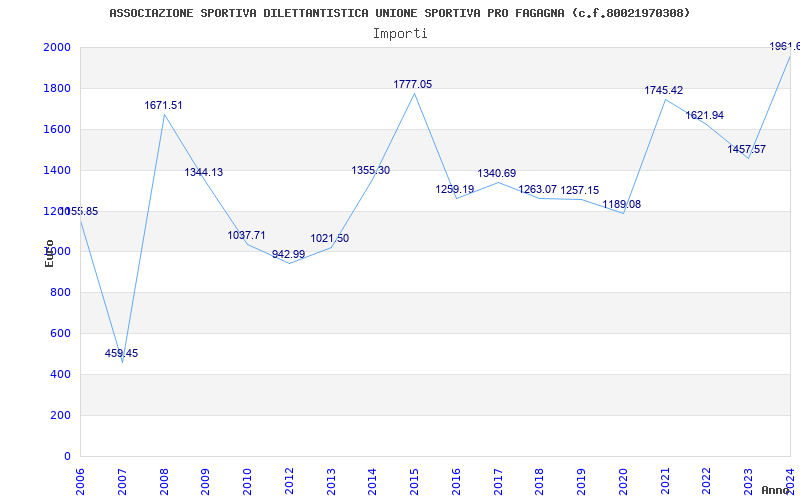The height and width of the screenshot is (500, 800).
Task: Select the 1257.15 data label
Action: point(580,190)
